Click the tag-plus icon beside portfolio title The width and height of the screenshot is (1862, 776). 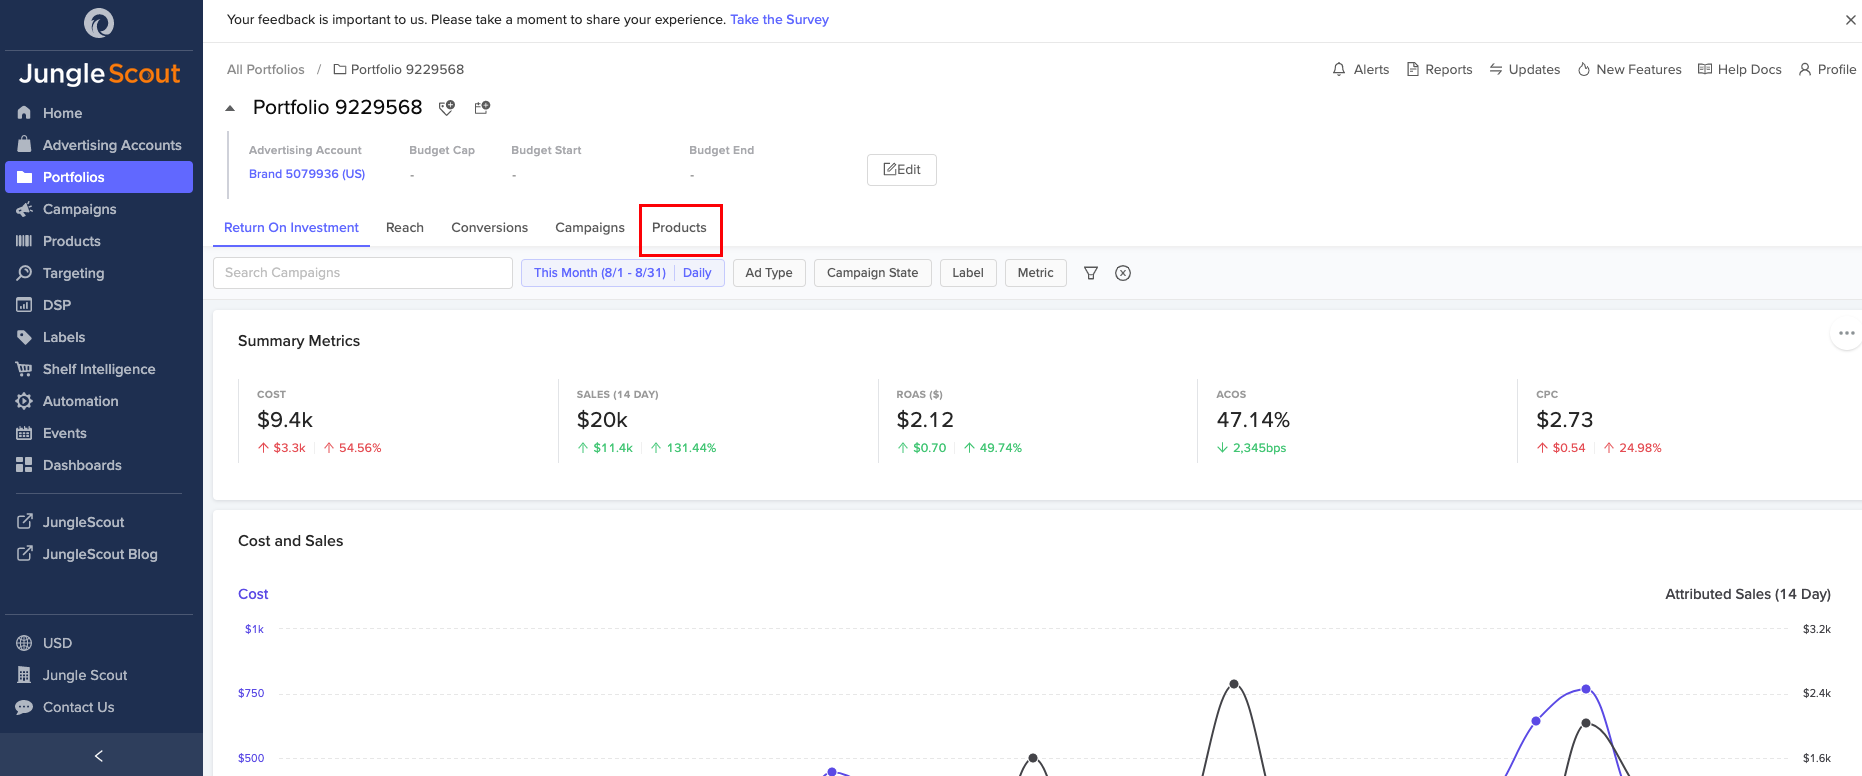(447, 107)
